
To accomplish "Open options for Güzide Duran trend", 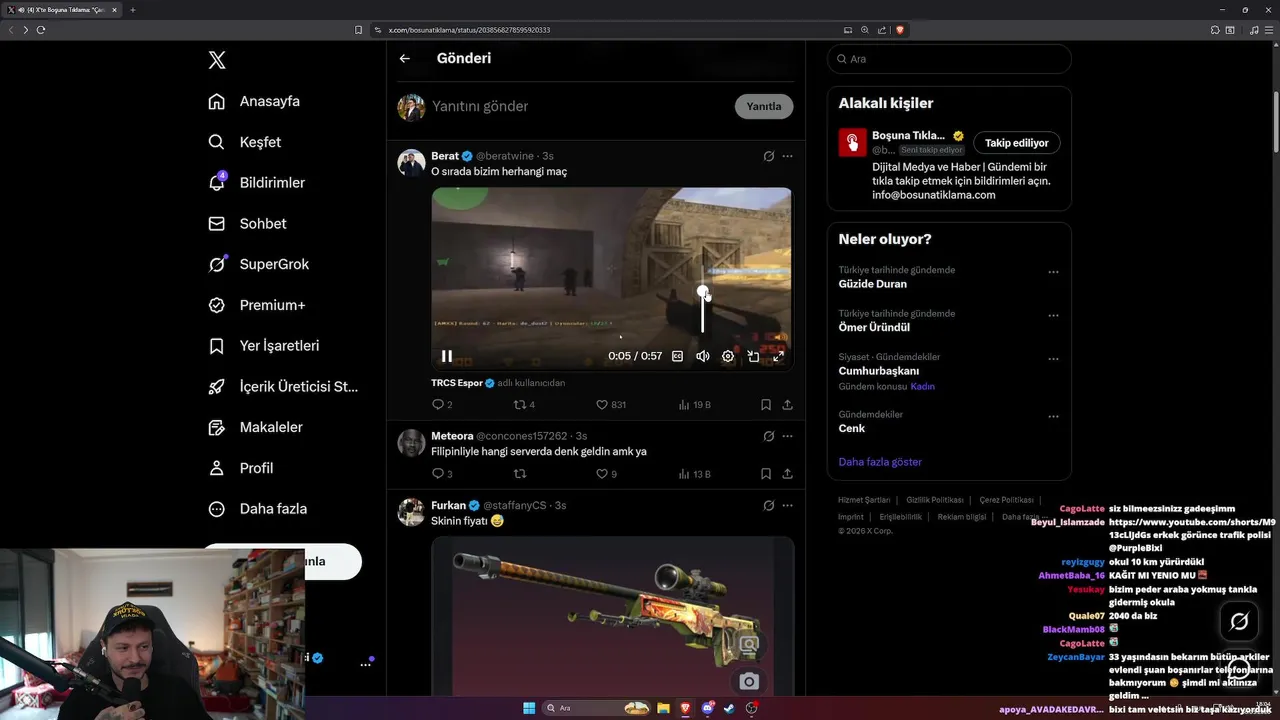I will point(1053,272).
